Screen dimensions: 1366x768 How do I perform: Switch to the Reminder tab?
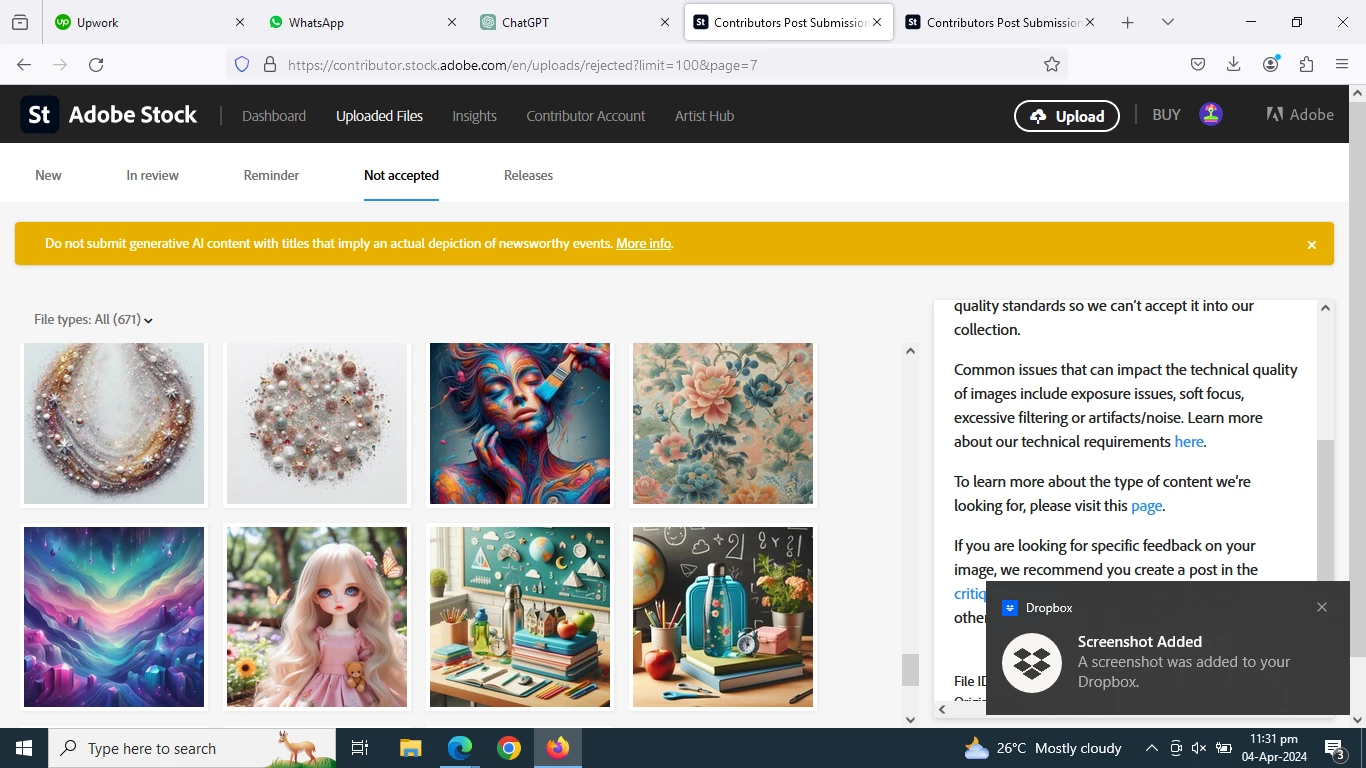click(271, 175)
